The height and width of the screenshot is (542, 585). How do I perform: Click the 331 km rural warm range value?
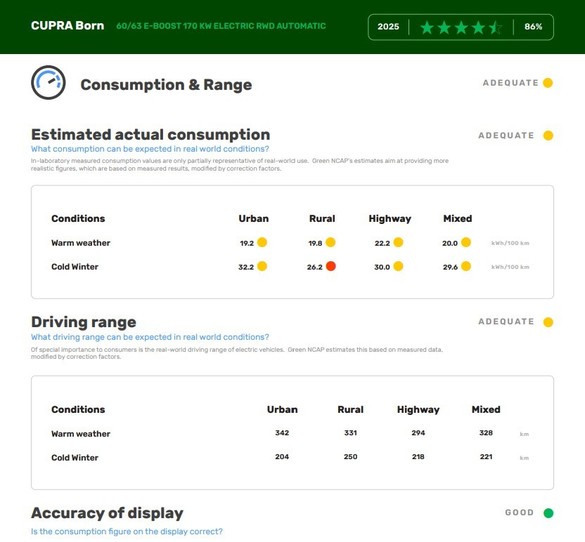pos(350,433)
